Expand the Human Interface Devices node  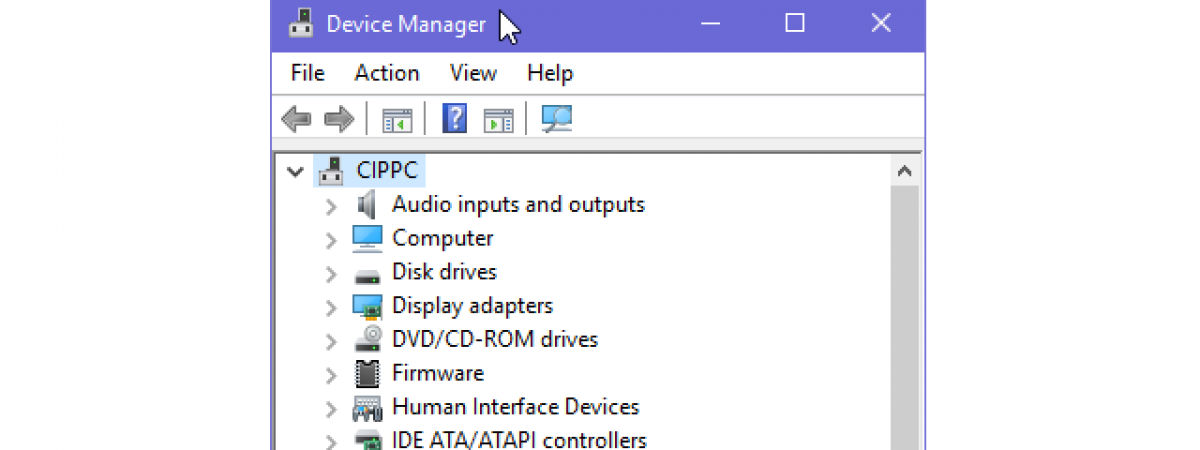click(331, 408)
